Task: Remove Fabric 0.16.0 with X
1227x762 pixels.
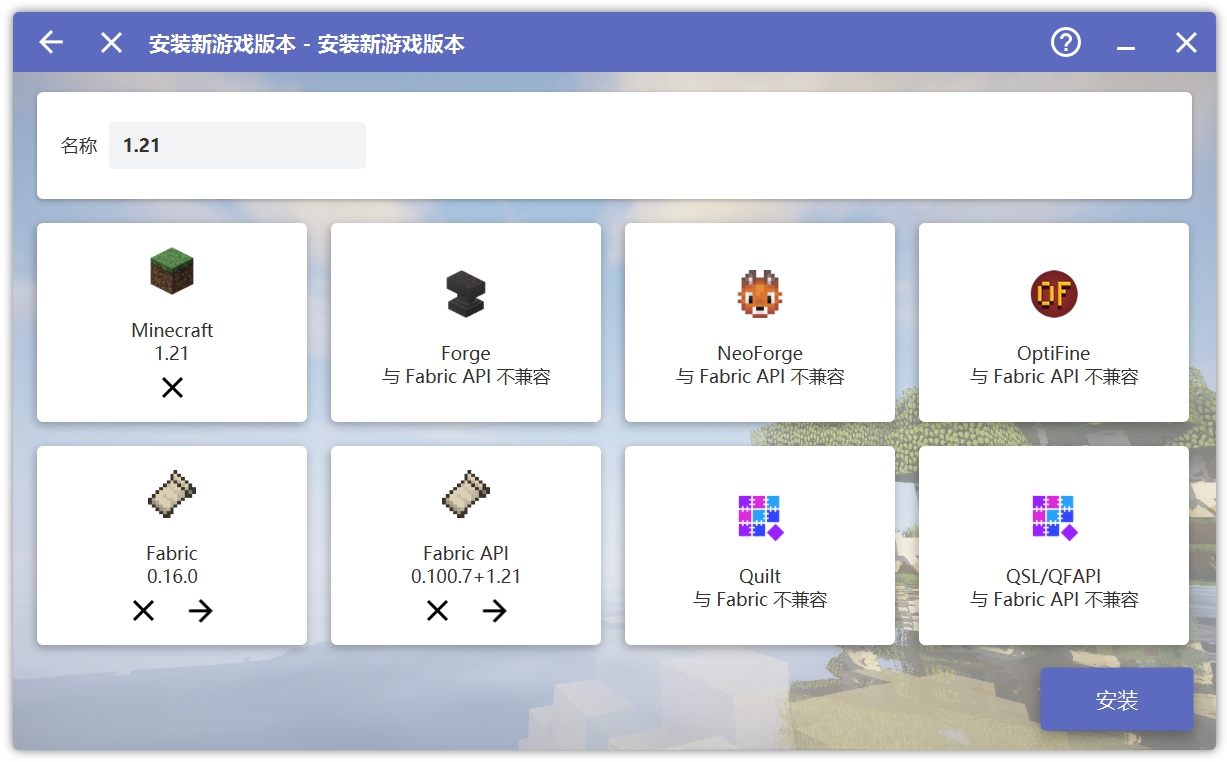Action: click(143, 611)
